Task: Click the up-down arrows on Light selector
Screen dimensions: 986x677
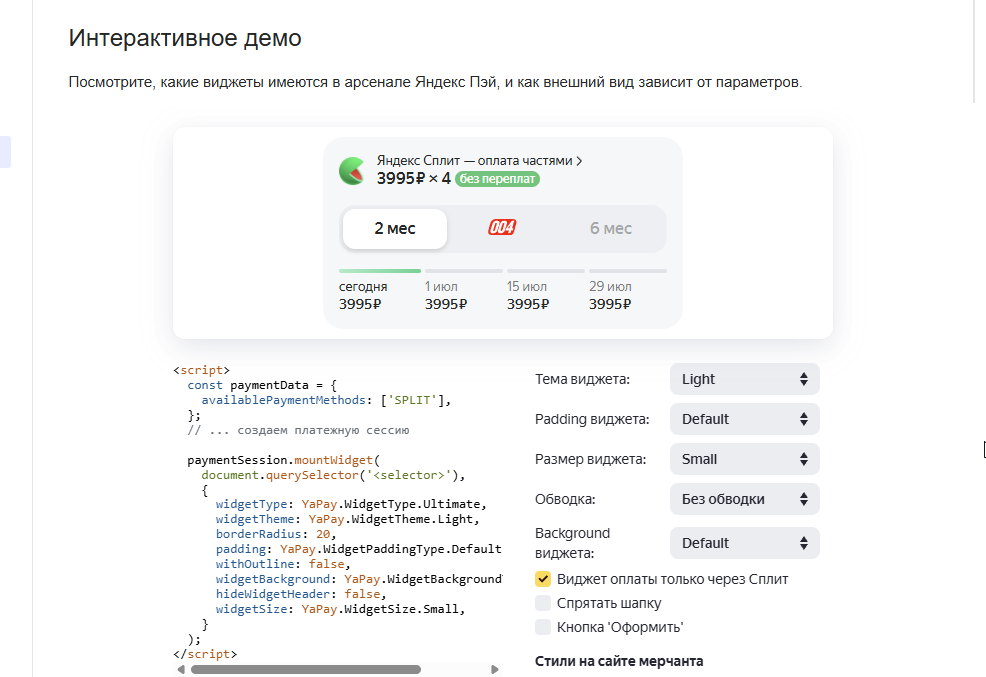Action: click(804, 379)
